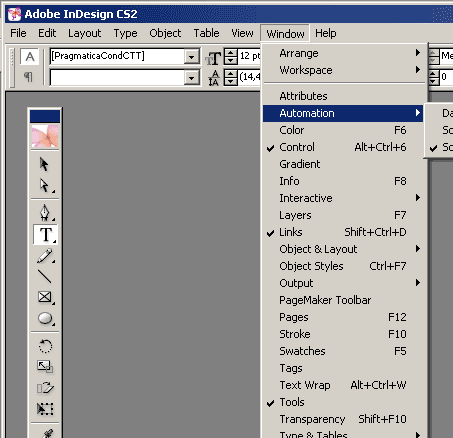Toggle the Control palette menu item
Screen dimensions: 453x438
click(x=343, y=147)
